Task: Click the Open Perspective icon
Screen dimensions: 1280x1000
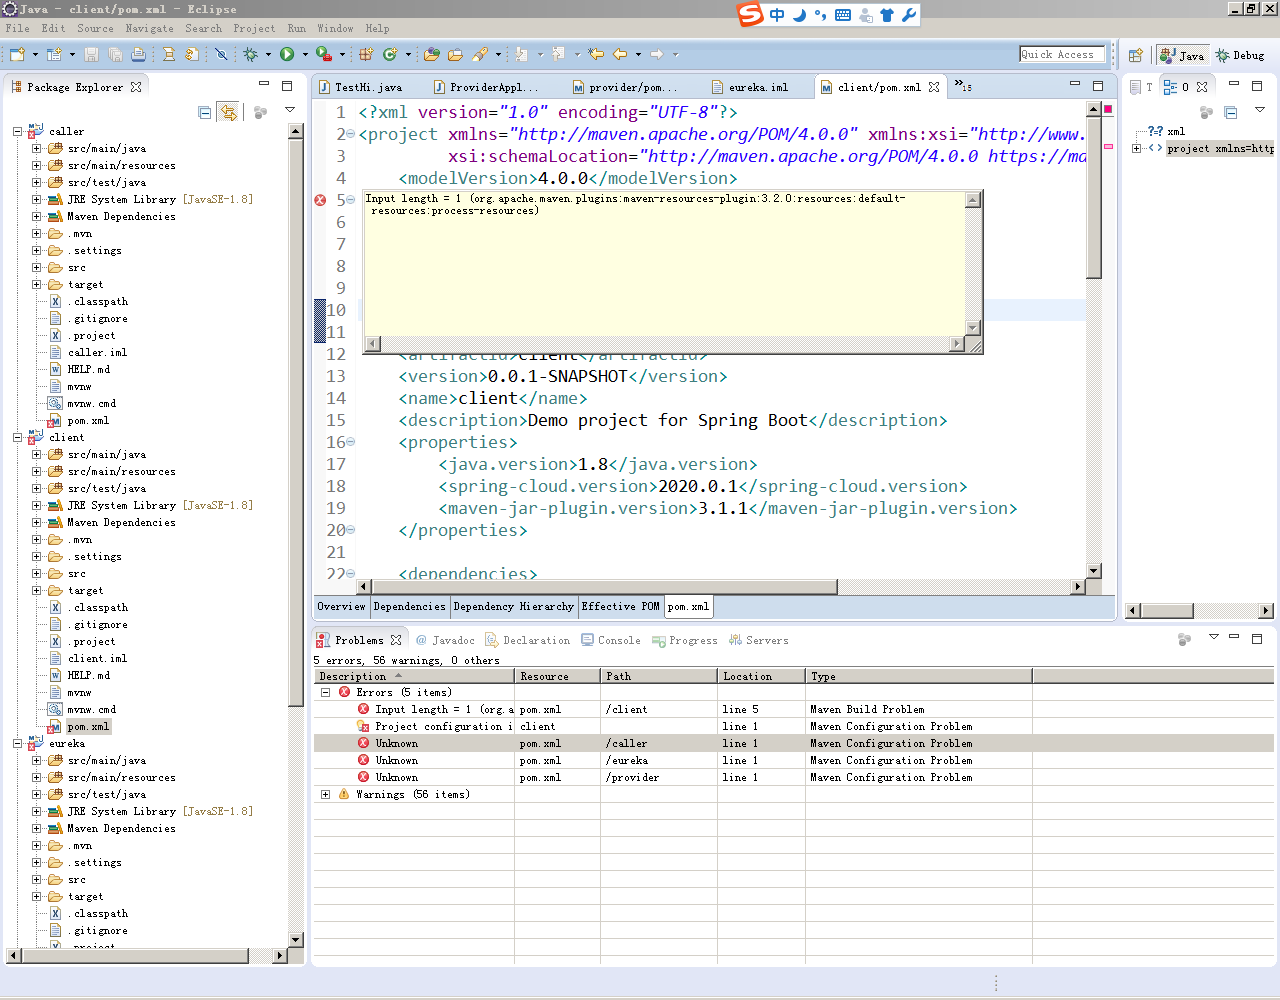Action: click(1136, 55)
